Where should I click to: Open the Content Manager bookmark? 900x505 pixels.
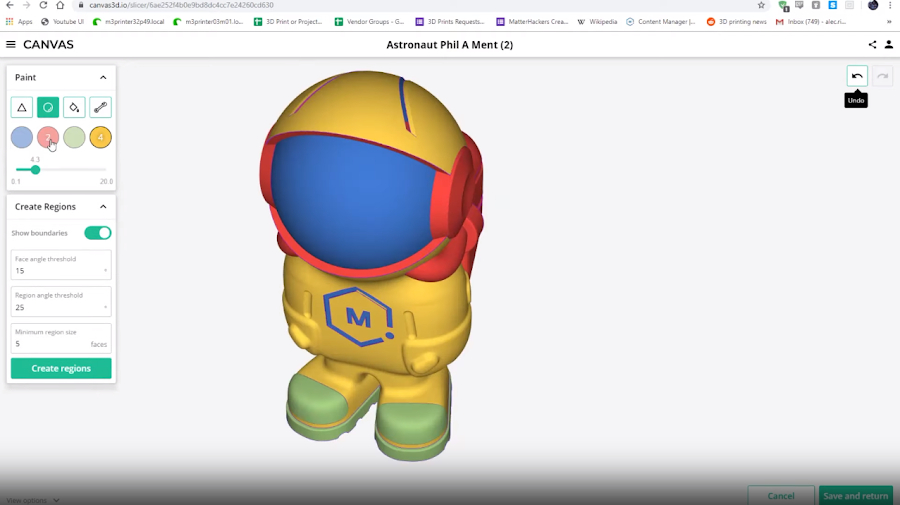point(661,22)
